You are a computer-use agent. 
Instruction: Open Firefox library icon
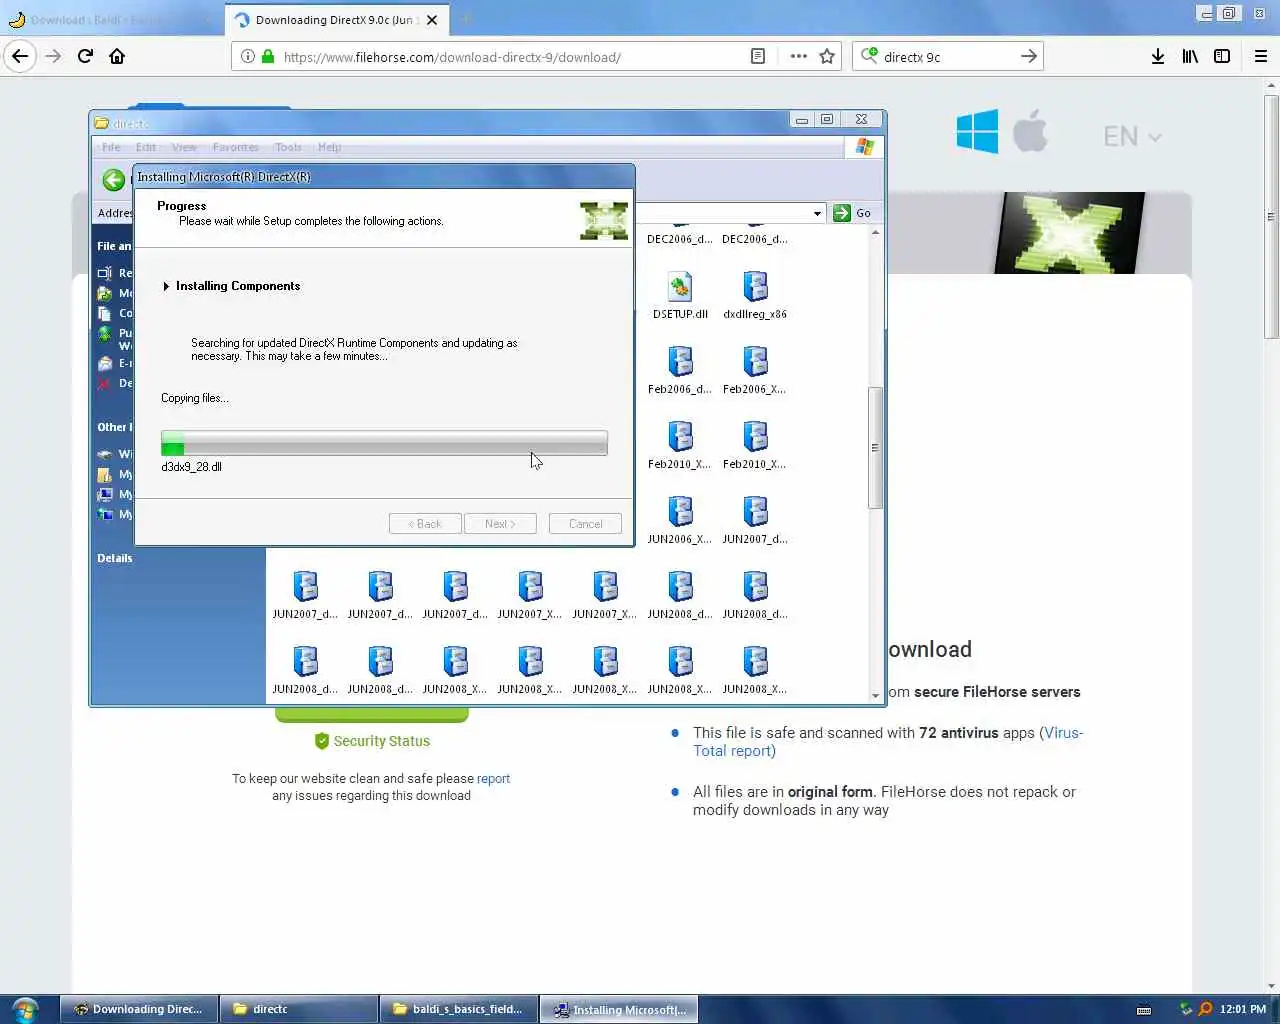tap(1190, 56)
